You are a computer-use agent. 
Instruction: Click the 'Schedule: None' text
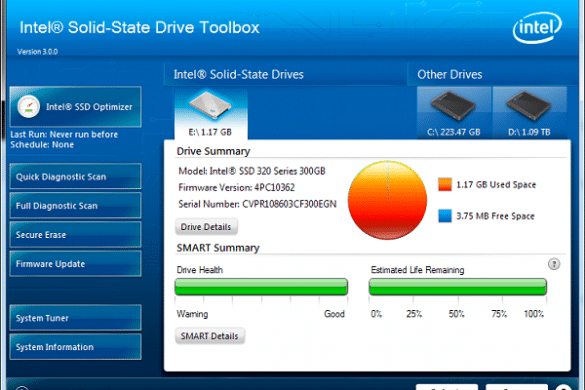pos(42,145)
